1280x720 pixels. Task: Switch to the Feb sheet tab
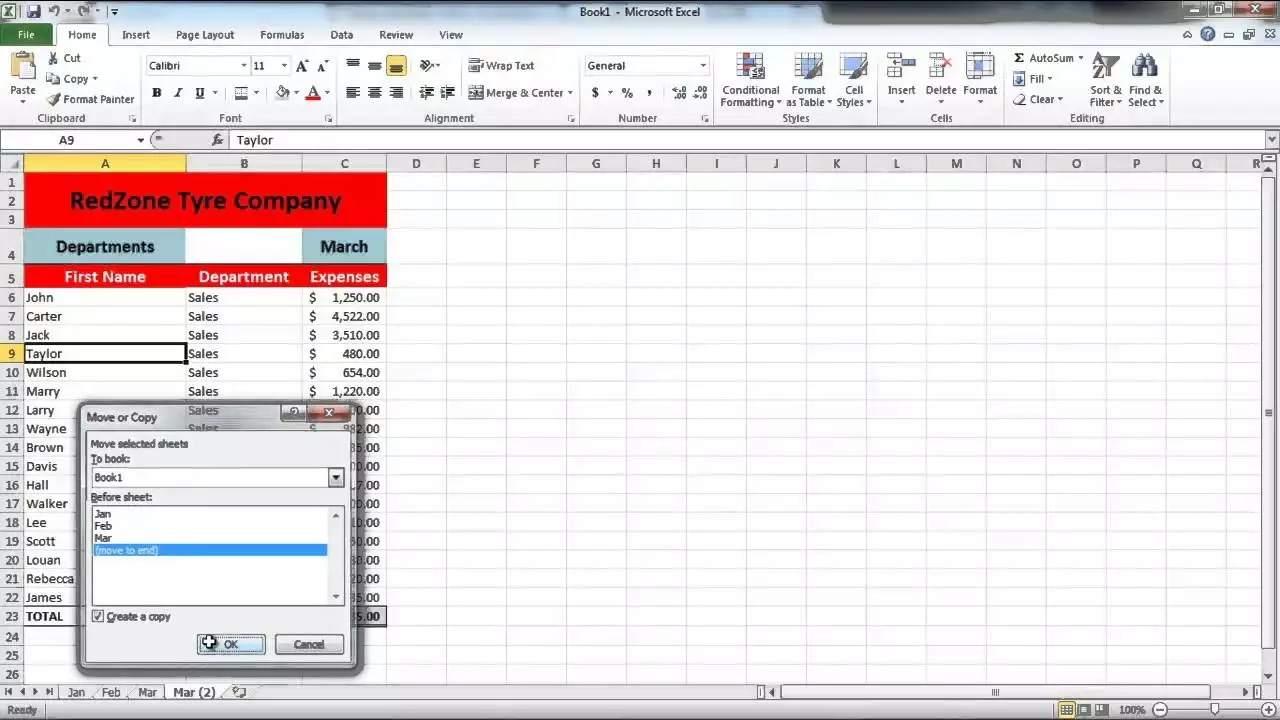[x=111, y=692]
